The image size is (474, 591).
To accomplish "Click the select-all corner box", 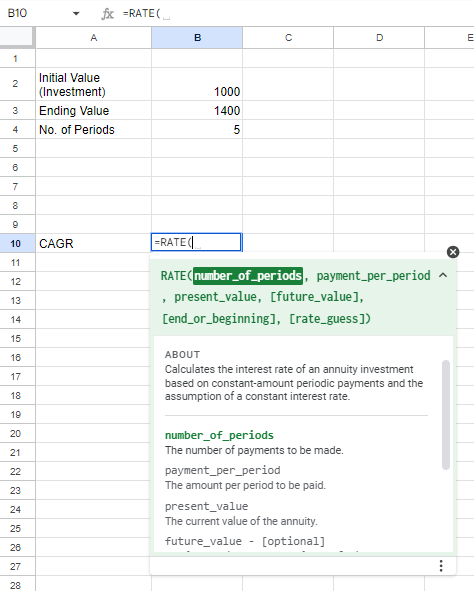I will coord(17,38).
